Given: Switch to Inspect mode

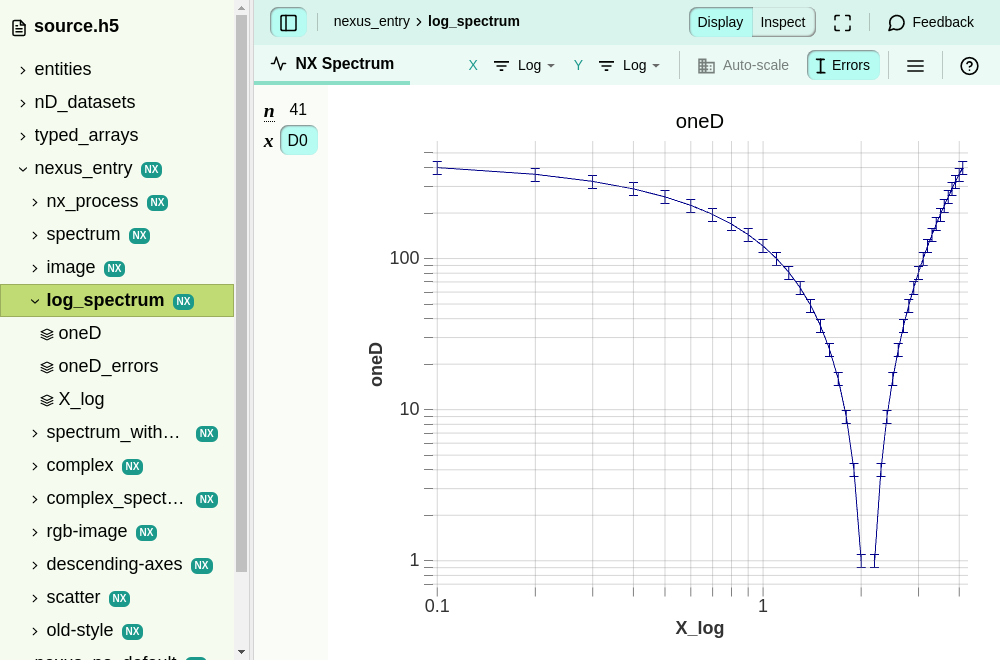Looking at the screenshot, I should [x=783, y=22].
